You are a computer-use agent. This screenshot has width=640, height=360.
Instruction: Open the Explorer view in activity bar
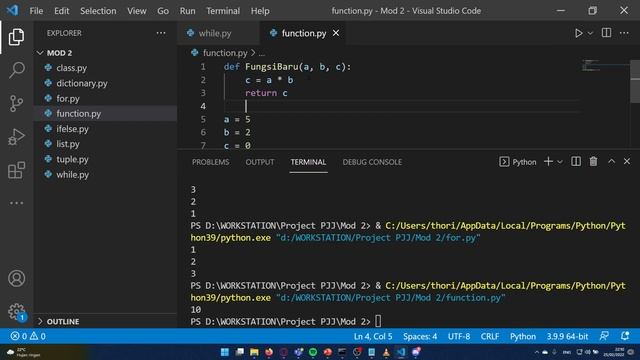click(16, 37)
